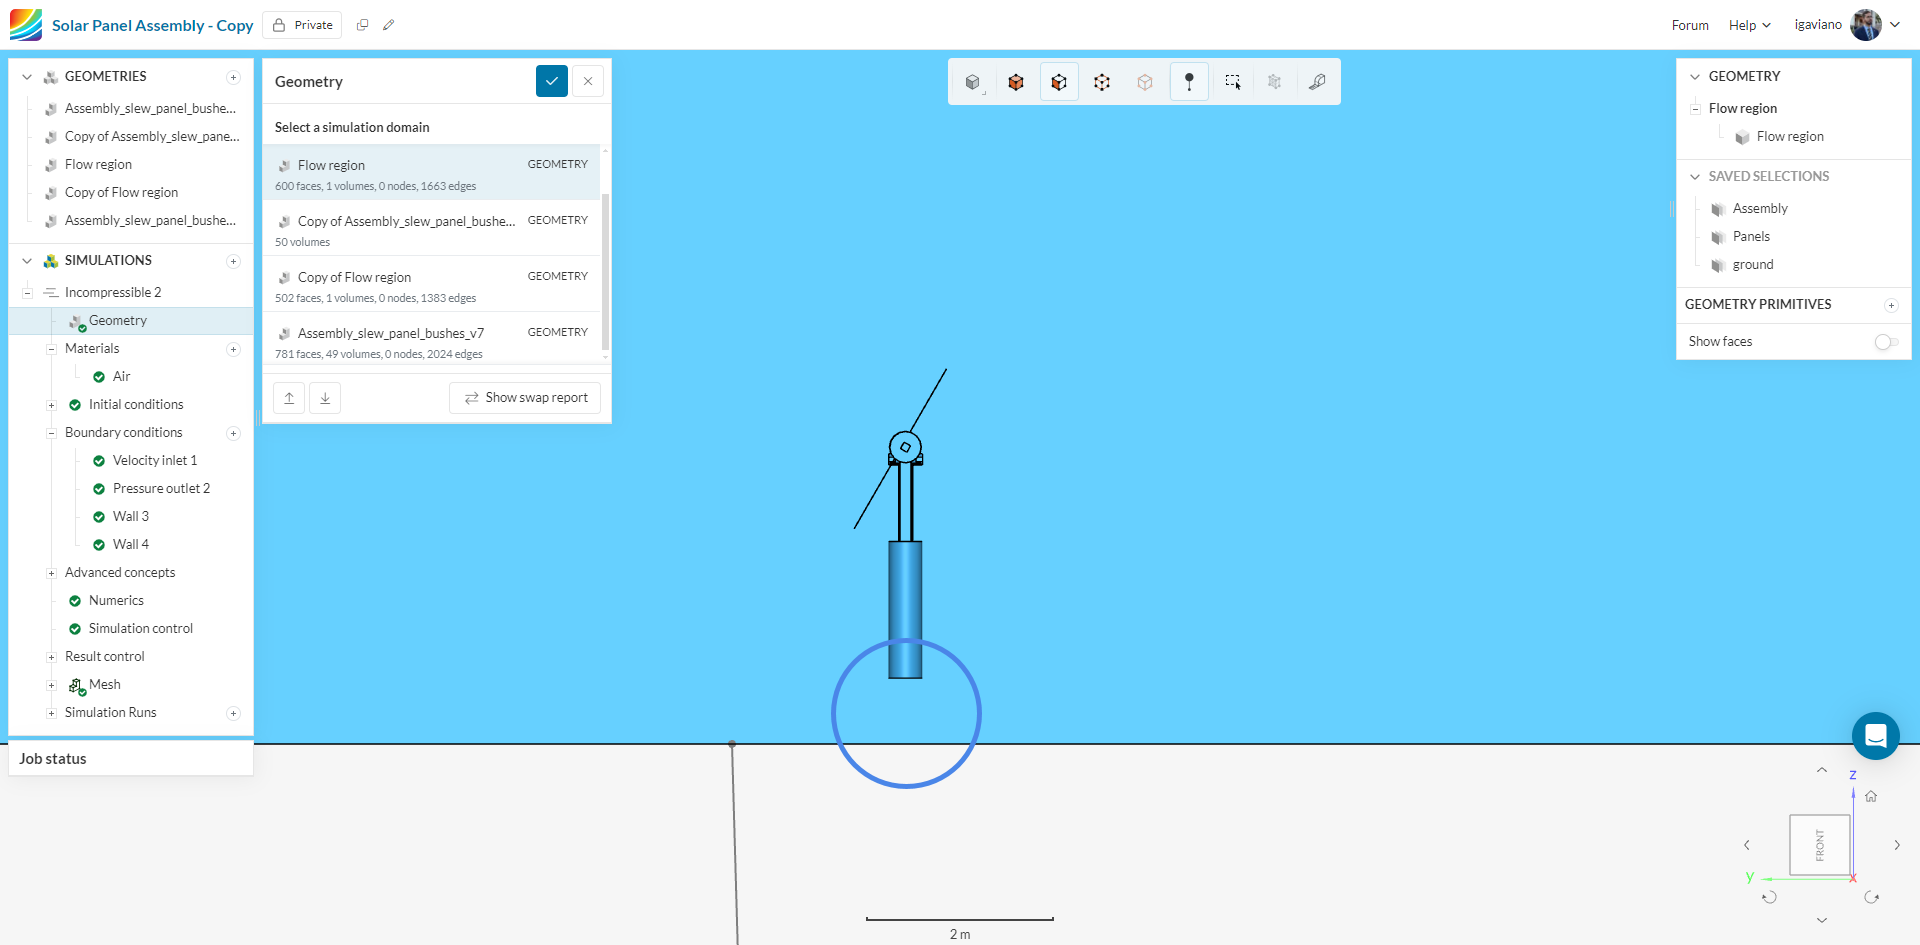Viewport: 1920px width, 945px height.
Task: Open the tape measure tool
Action: click(x=1318, y=82)
